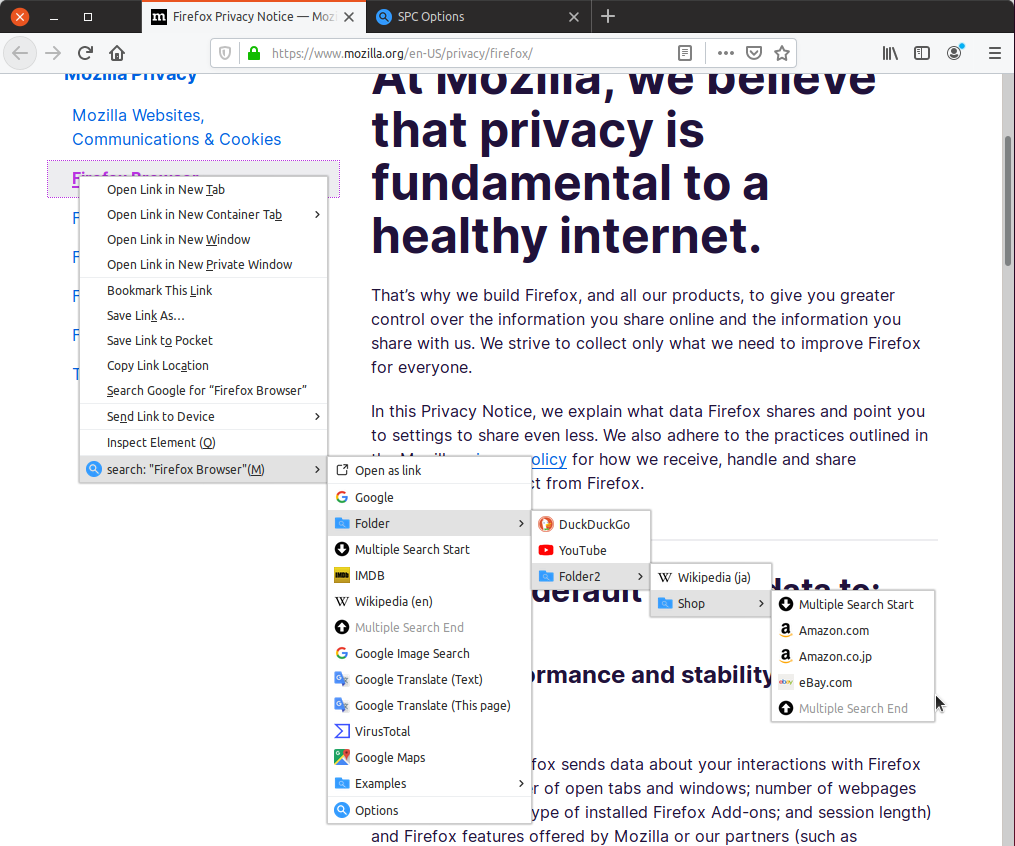Image resolution: width=1015 pixels, height=846 pixels.
Task: Open a new tab with plus button
Action: pyautogui.click(x=608, y=17)
